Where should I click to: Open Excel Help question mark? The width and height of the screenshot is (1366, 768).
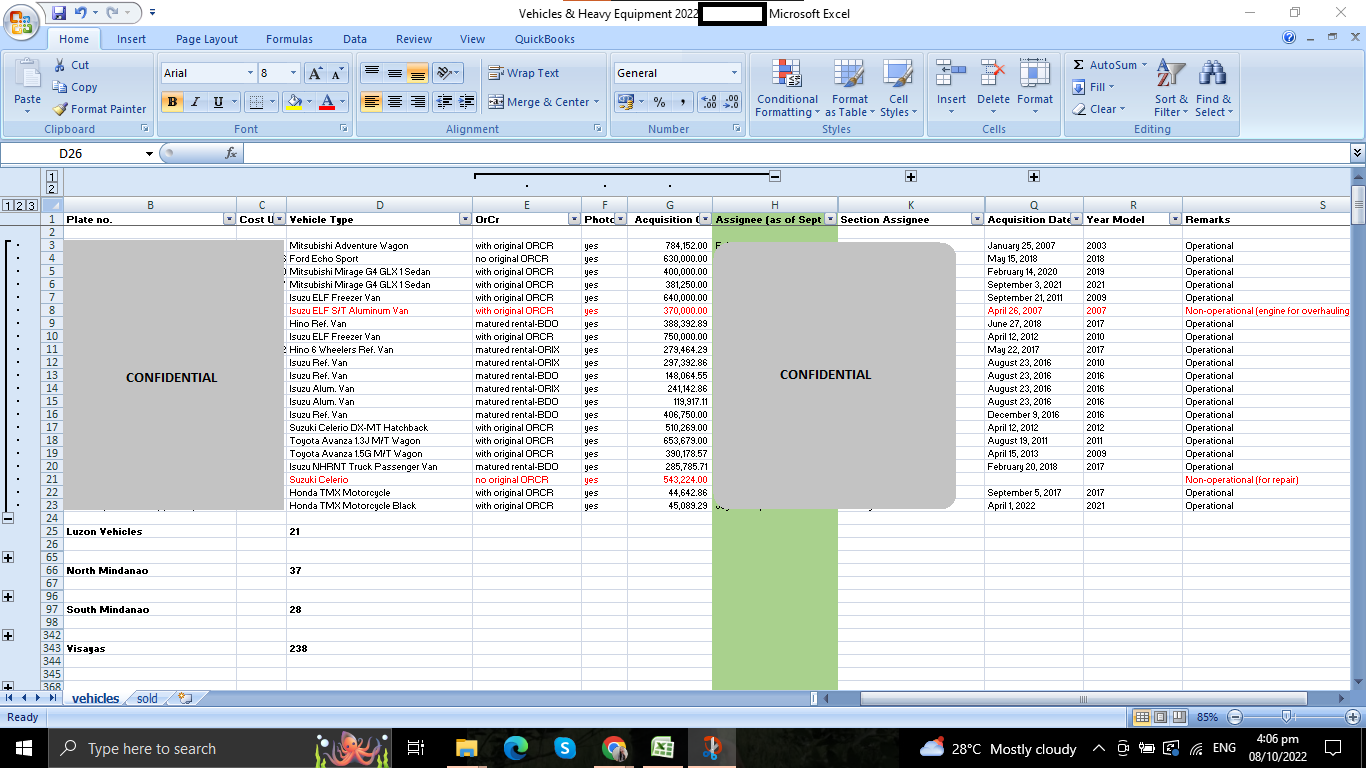tap(1289, 38)
